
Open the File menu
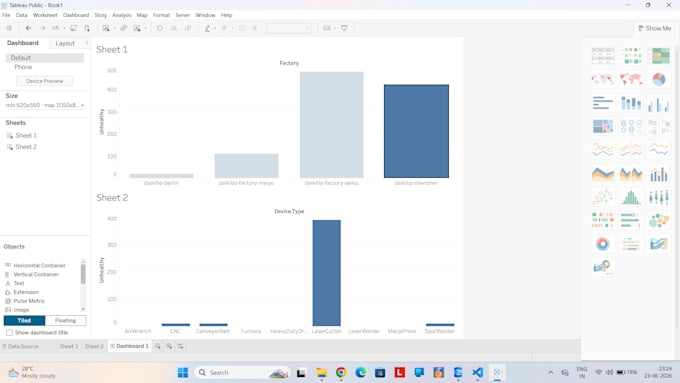click(6, 15)
